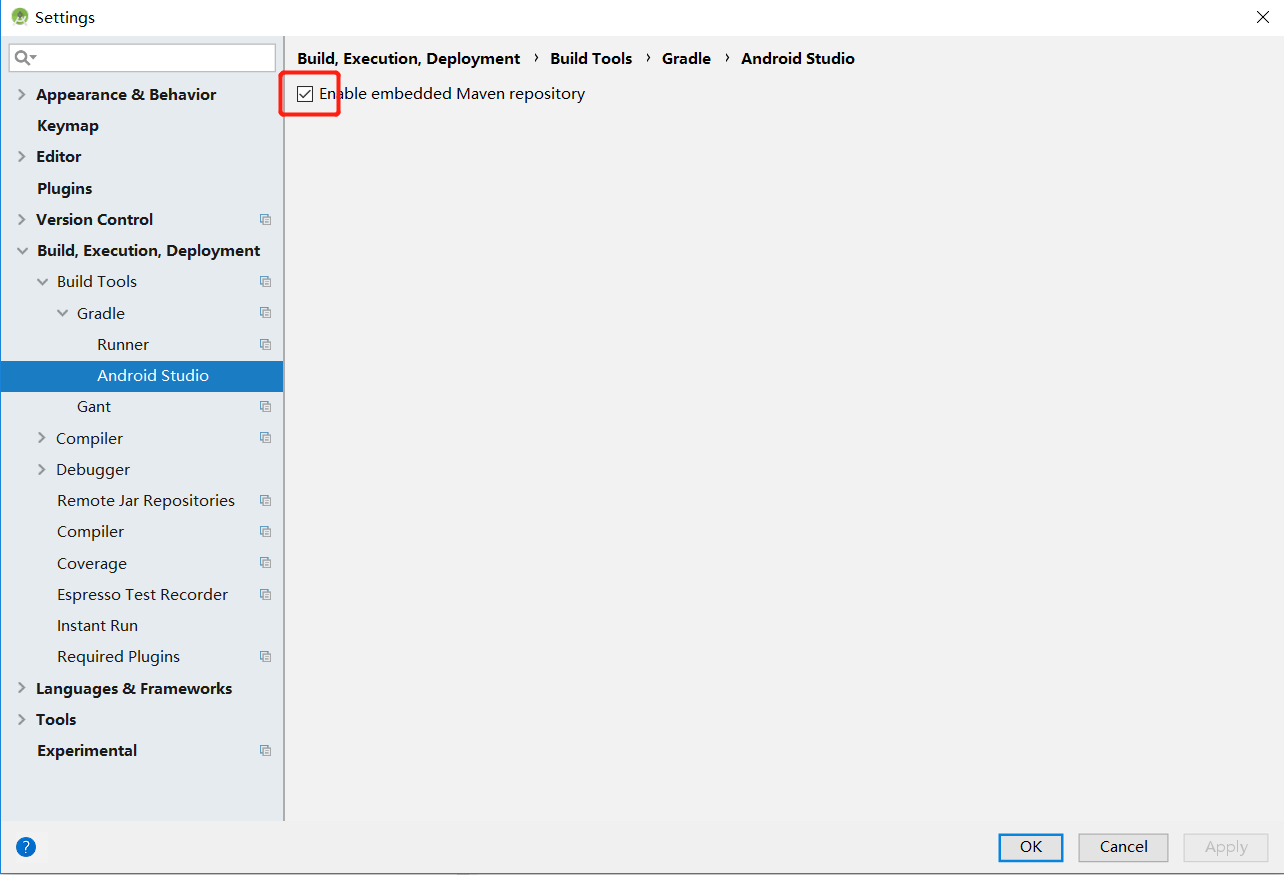This screenshot has width=1284, height=875.
Task: Click the icon next to Required Plugins
Action: click(265, 656)
